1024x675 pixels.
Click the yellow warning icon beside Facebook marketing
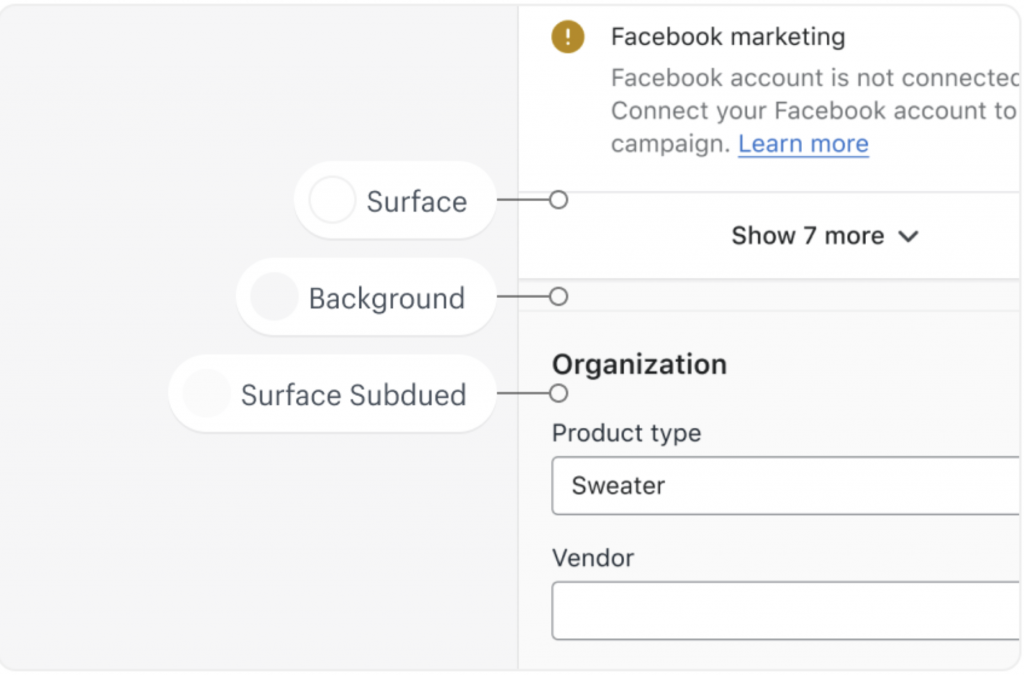click(x=568, y=38)
